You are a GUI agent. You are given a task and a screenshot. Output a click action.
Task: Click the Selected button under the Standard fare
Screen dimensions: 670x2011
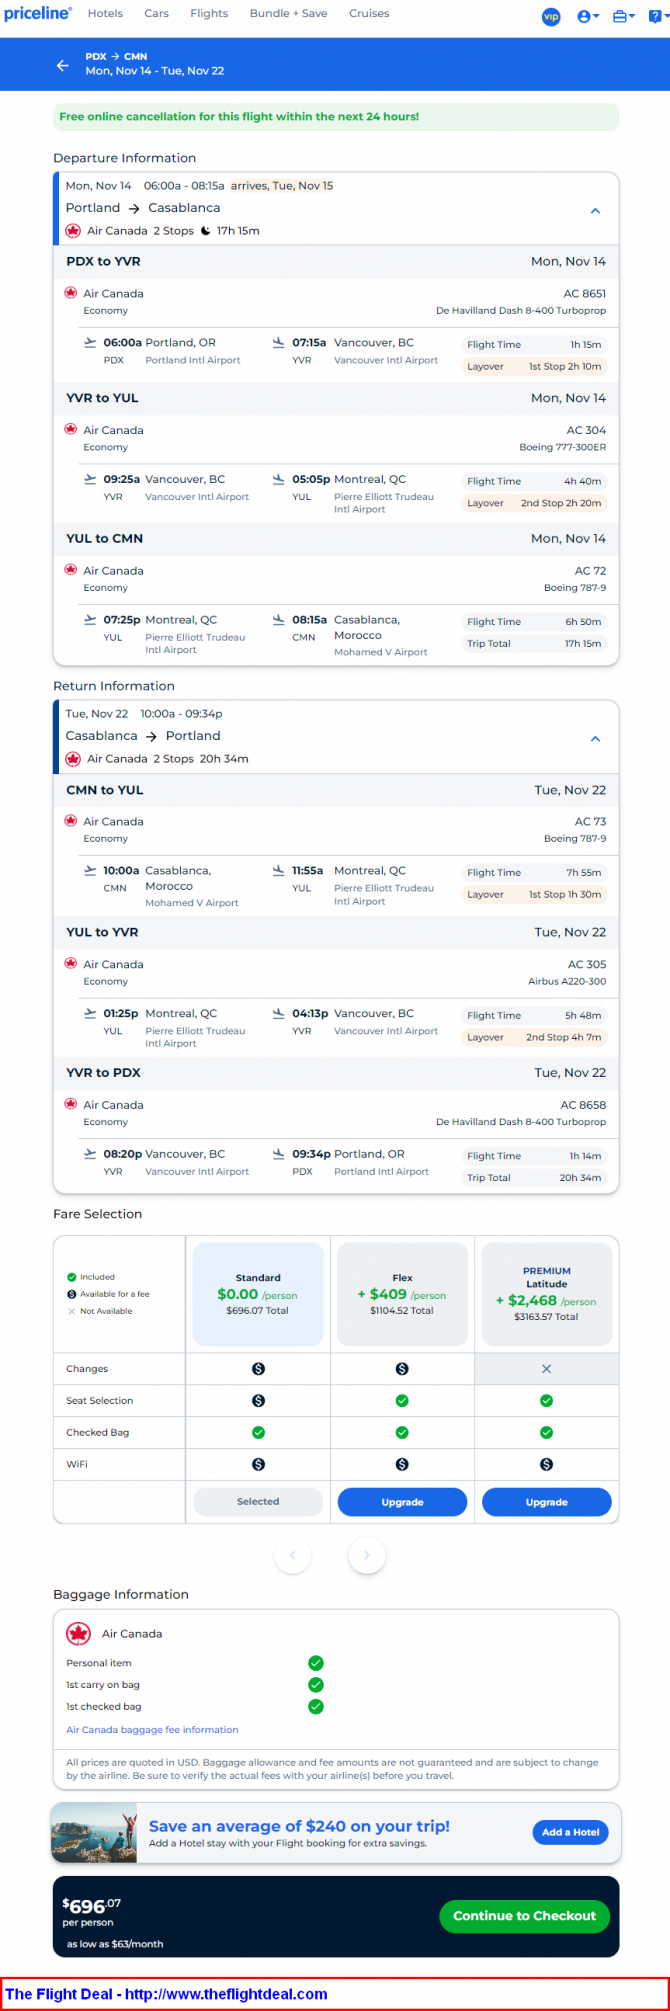[x=258, y=1502]
